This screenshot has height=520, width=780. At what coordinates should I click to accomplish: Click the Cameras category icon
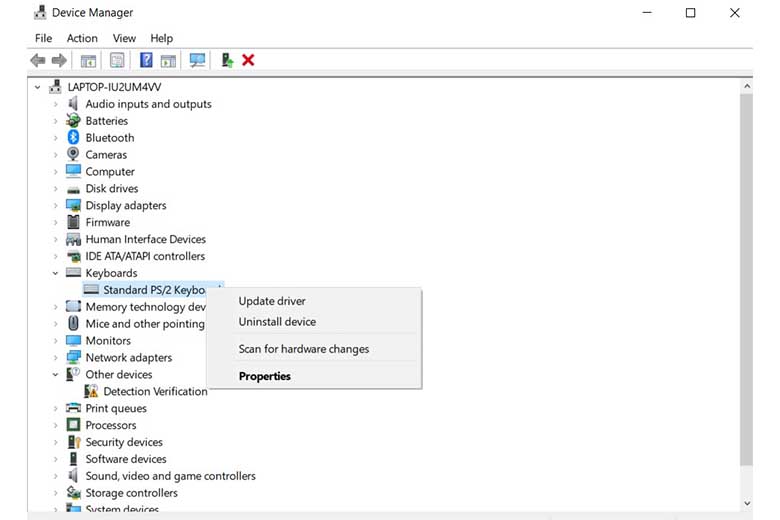(73, 155)
